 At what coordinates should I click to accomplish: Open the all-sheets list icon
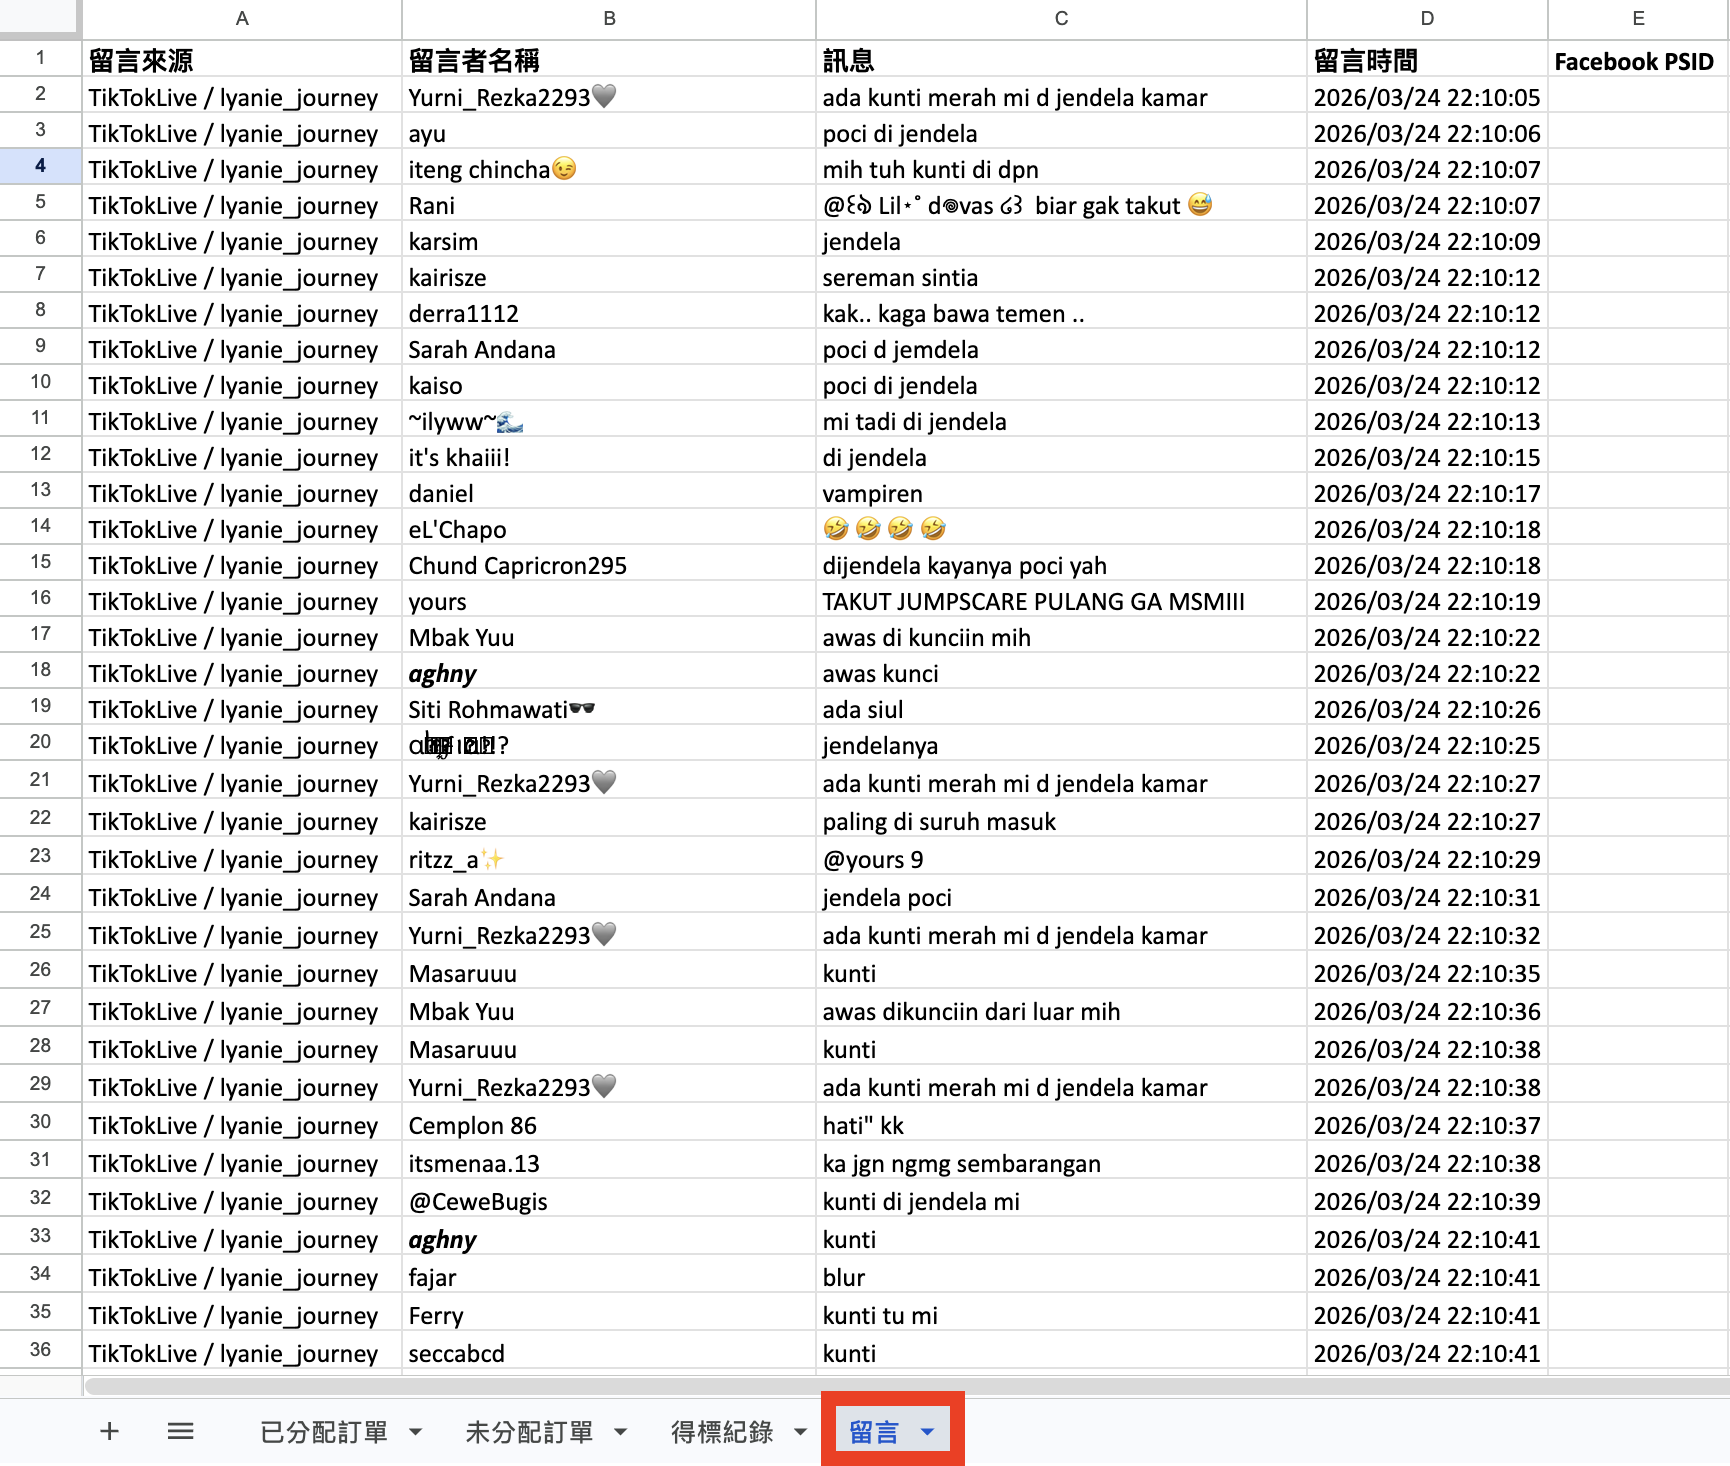click(x=180, y=1431)
